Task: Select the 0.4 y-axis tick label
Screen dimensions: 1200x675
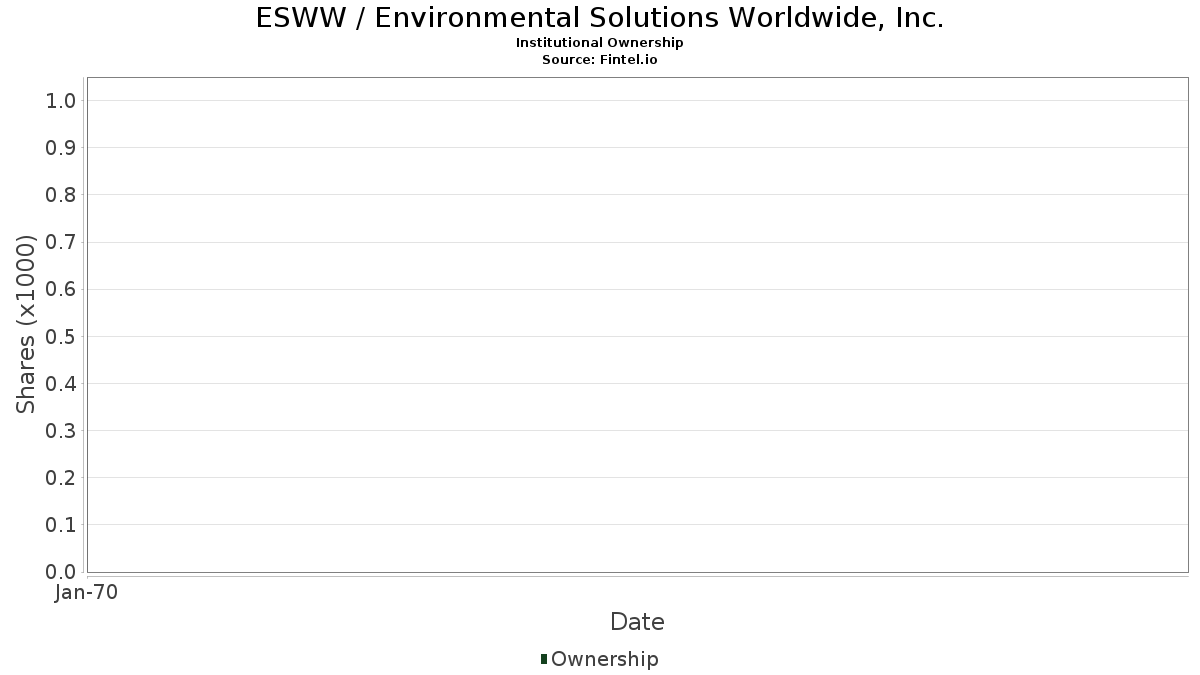Action: [x=60, y=384]
